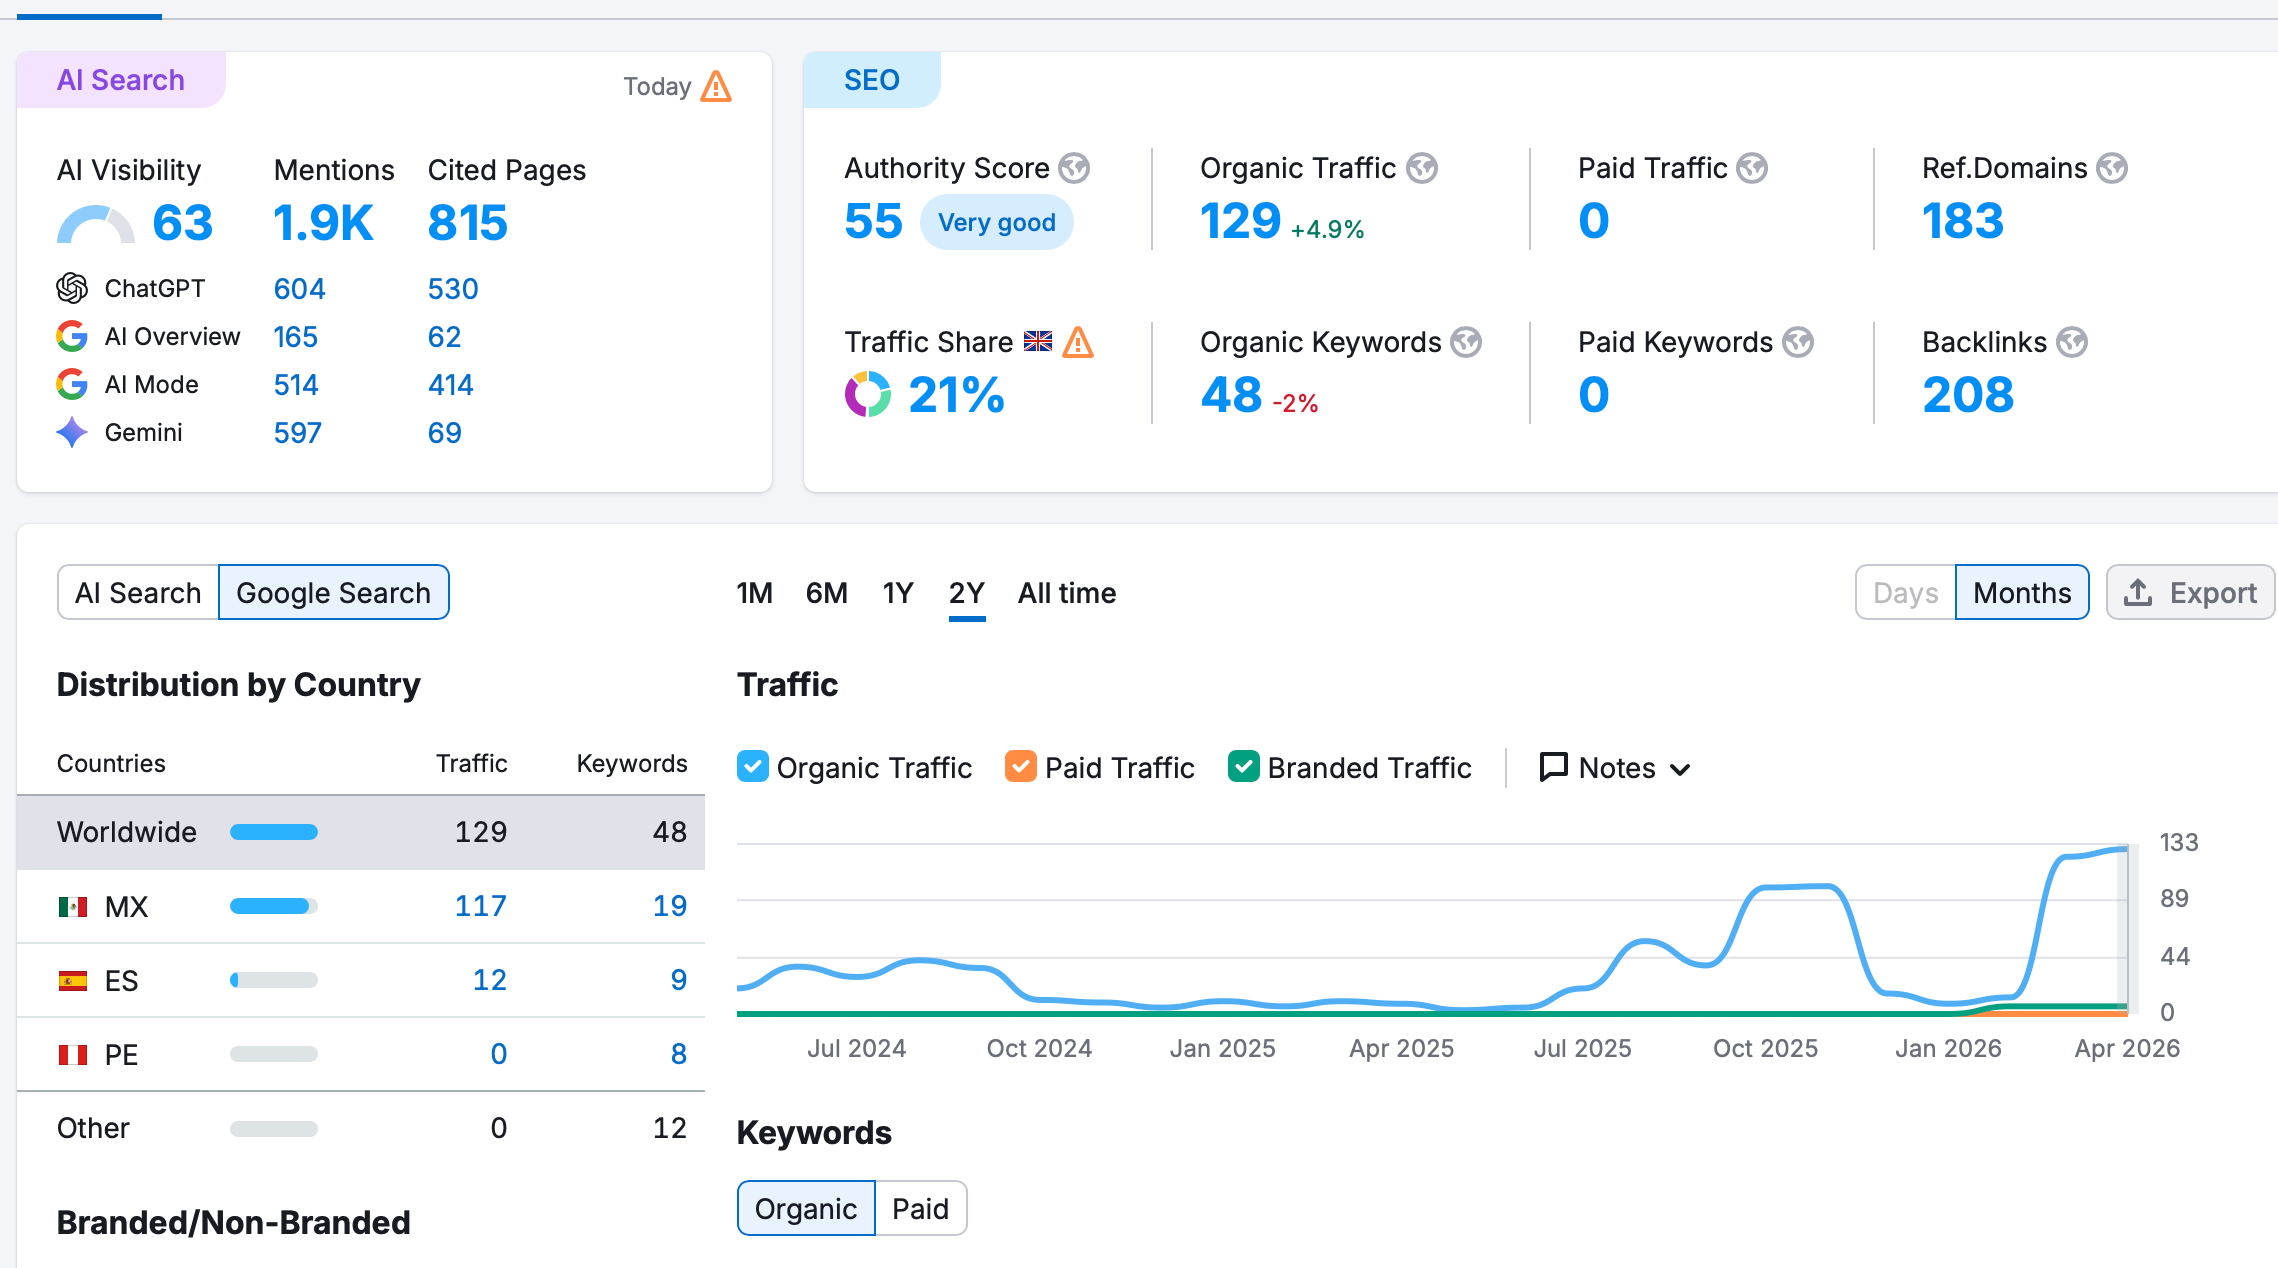Click the globe icon beside Authority Score
Image resolution: width=2278 pixels, height=1268 pixels.
click(1074, 168)
